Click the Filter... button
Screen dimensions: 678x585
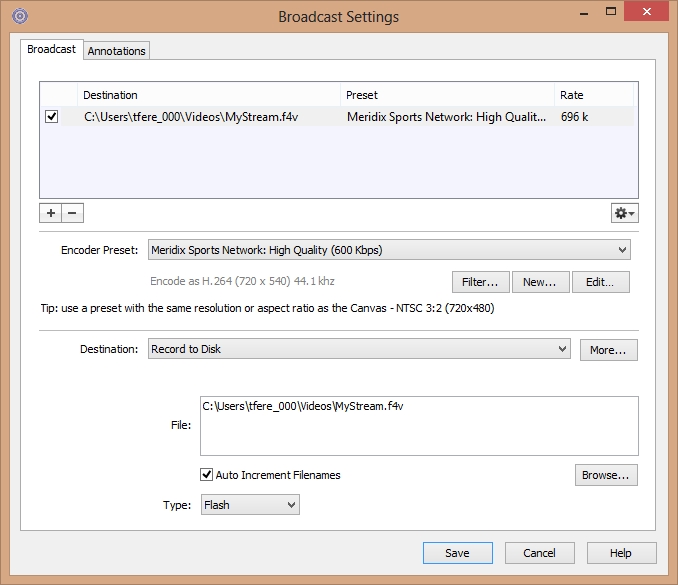click(x=480, y=282)
